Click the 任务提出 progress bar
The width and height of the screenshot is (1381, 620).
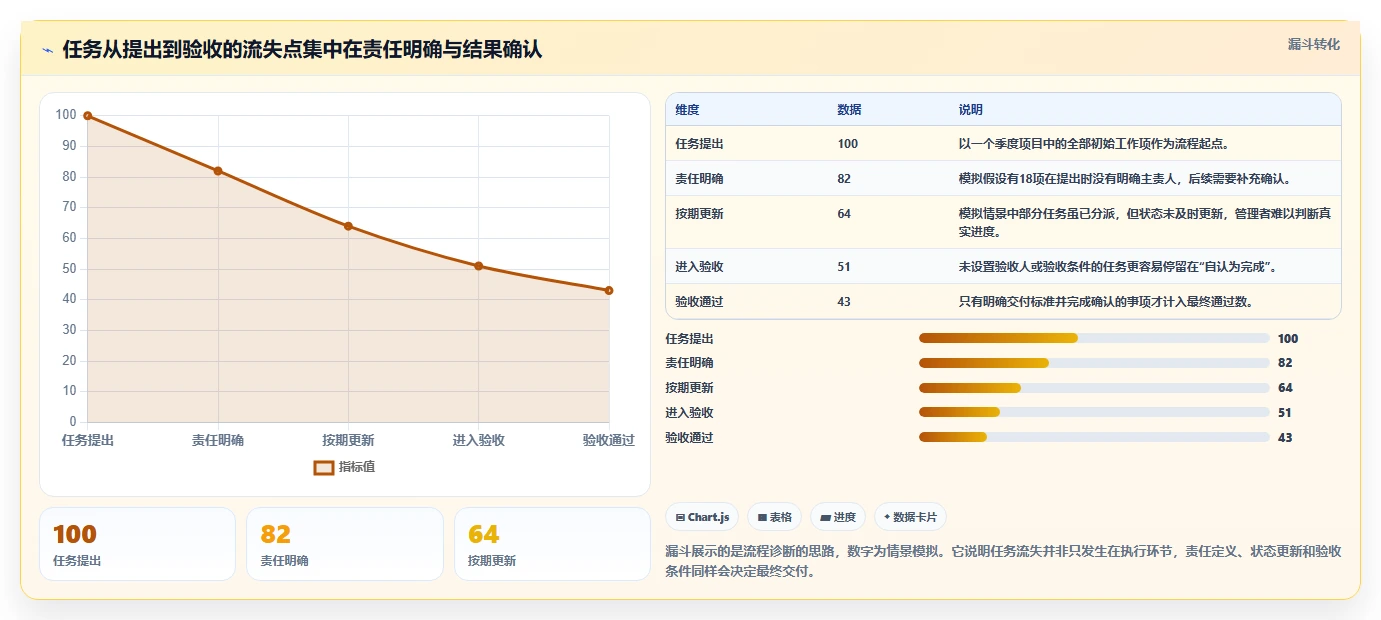(1094, 338)
